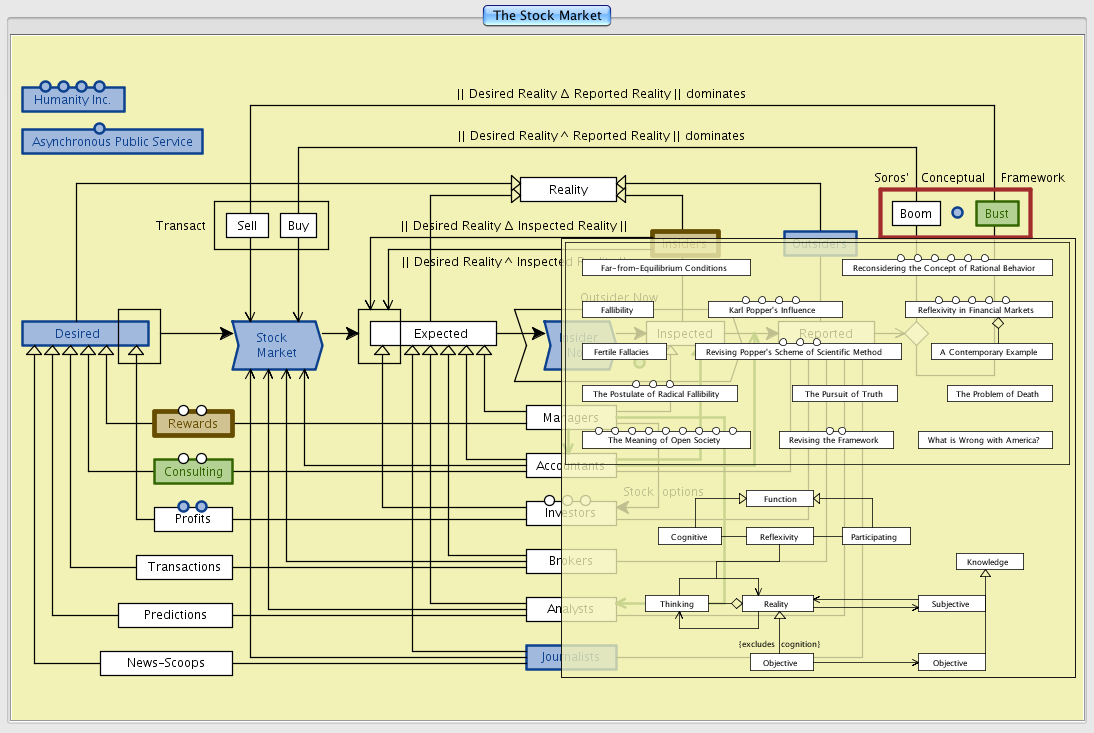Click the green Consulting node
1094x733 pixels.
pyautogui.click(x=193, y=471)
